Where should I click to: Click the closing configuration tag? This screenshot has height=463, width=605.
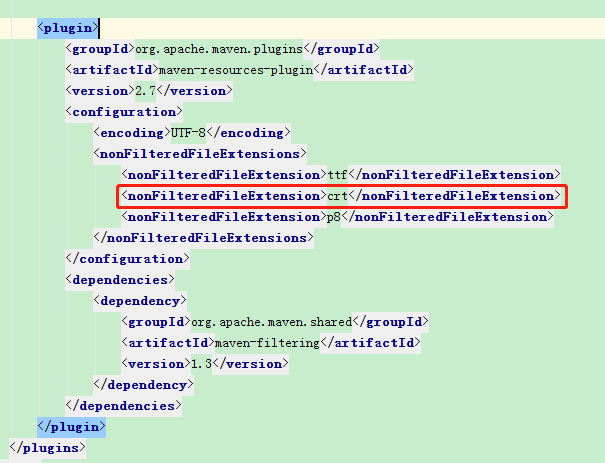[127, 259]
